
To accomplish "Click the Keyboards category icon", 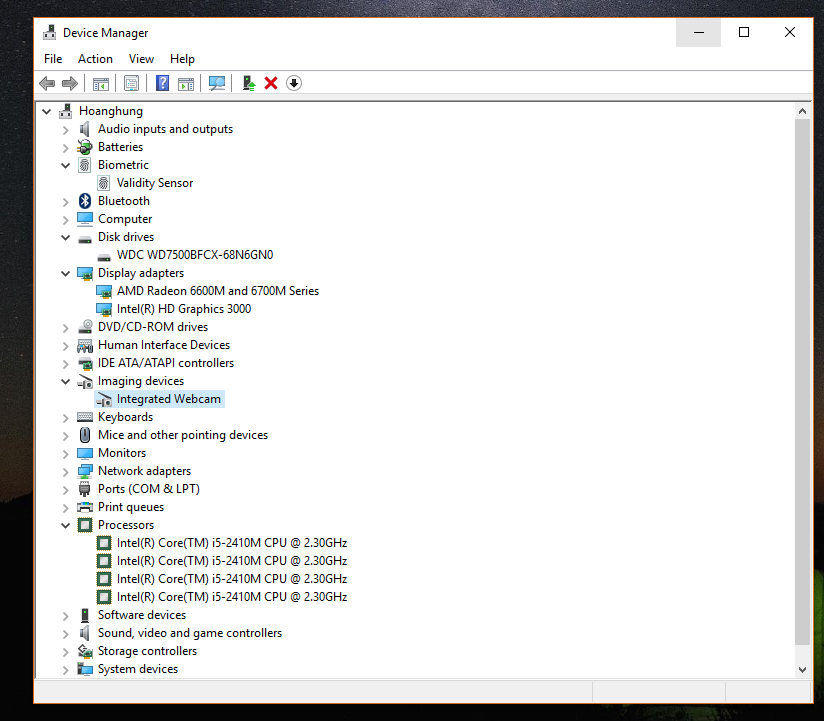I will click(x=85, y=417).
